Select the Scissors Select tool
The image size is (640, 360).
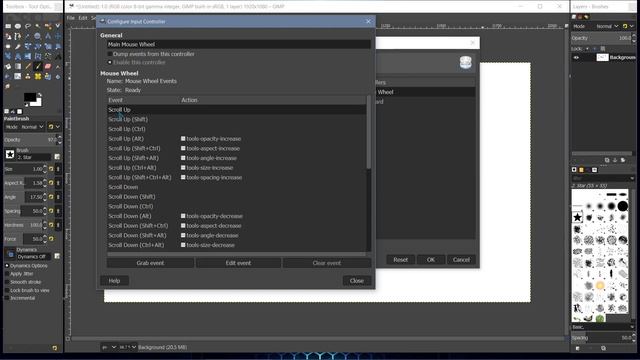click(x=58, y=26)
